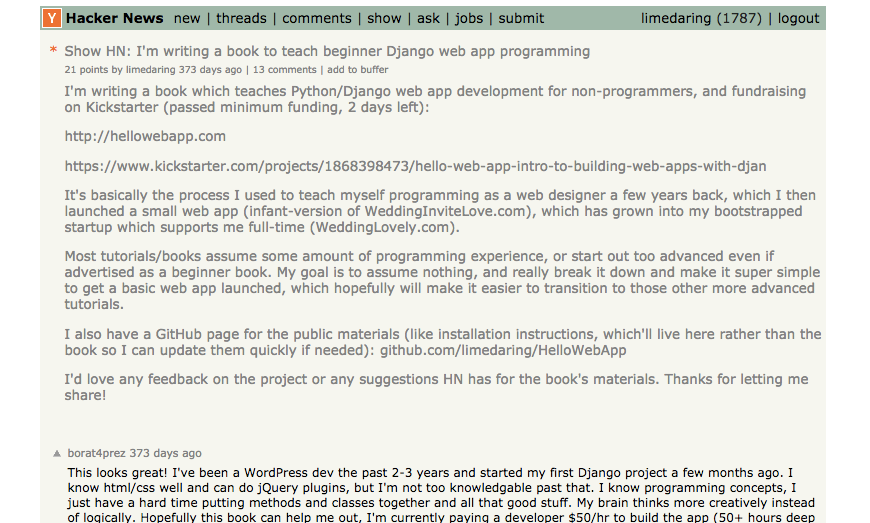This screenshot has height=523, width=870.
Task: Open the Hacker News home link
Action: pyautogui.click(x=114, y=18)
